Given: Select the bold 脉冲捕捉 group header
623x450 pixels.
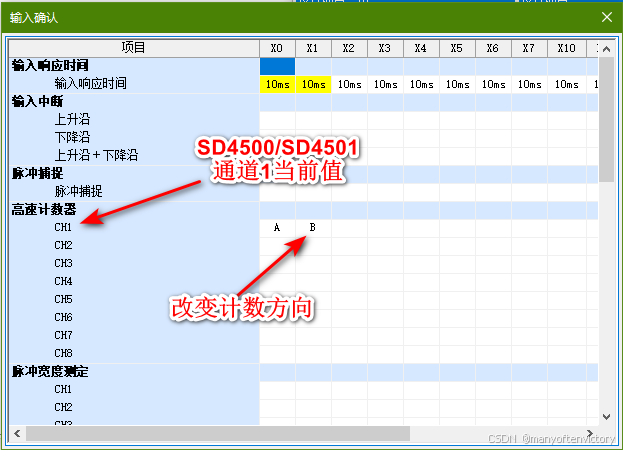Looking at the screenshot, I should (x=134, y=174).
